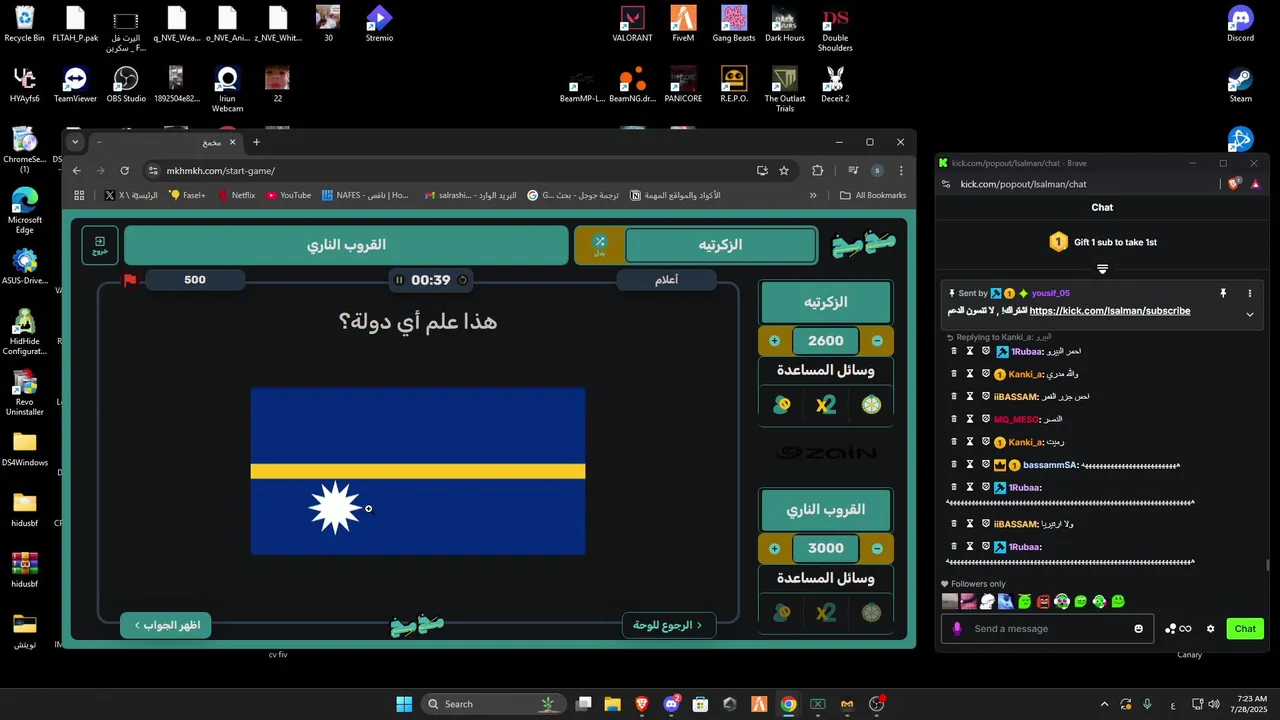Click the taskbar Search box
This screenshot has width=1280, height=720.
[x=492, y=704]
